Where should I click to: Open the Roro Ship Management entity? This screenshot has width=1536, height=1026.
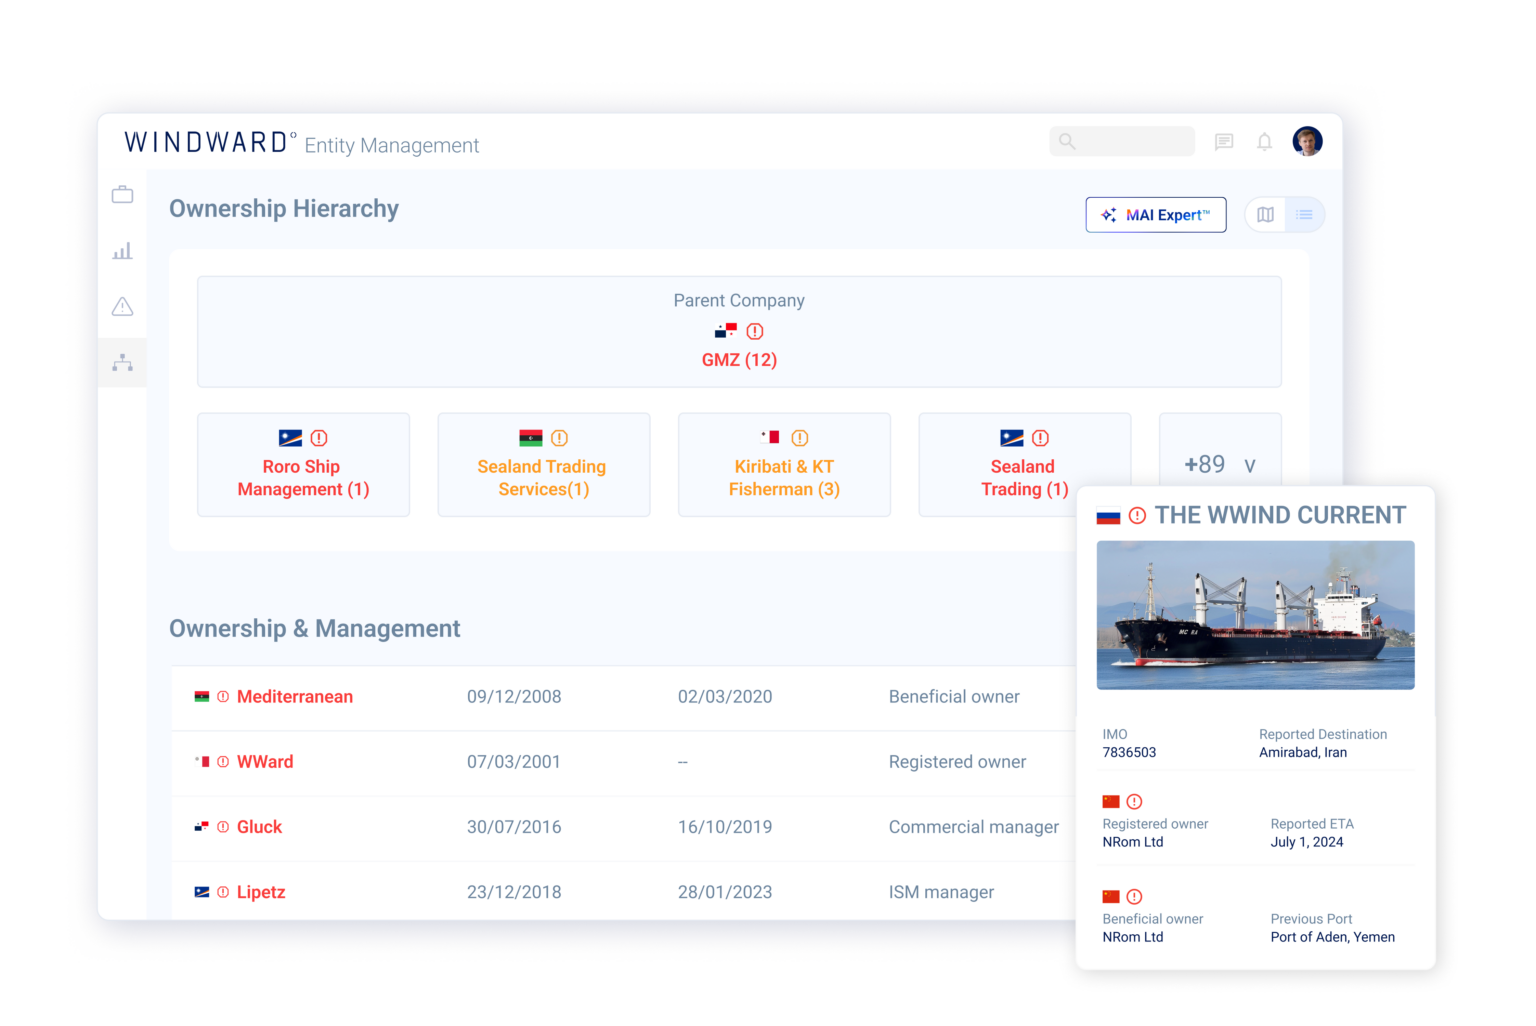coord(302,465)
